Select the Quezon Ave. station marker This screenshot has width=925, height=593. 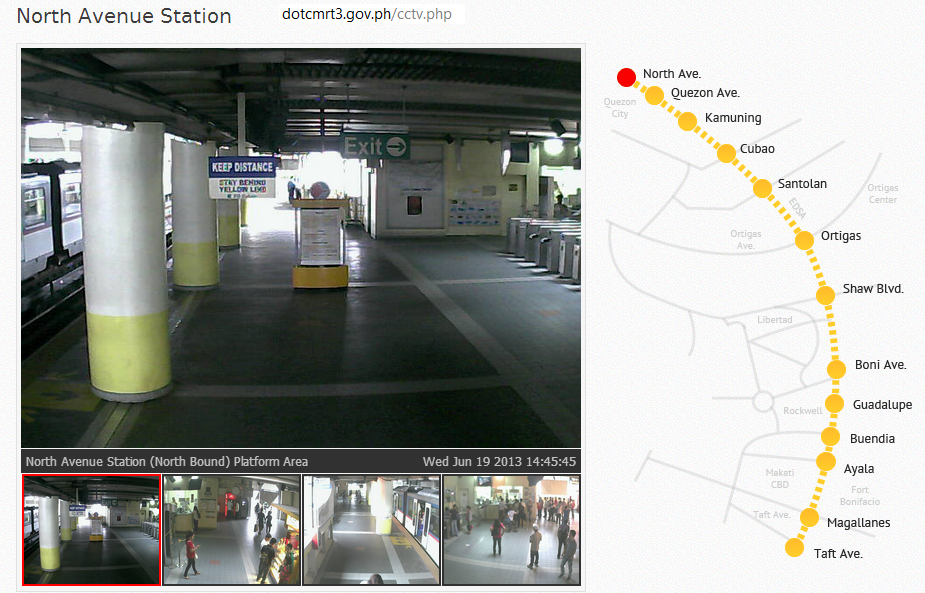[x=655, y=94]
